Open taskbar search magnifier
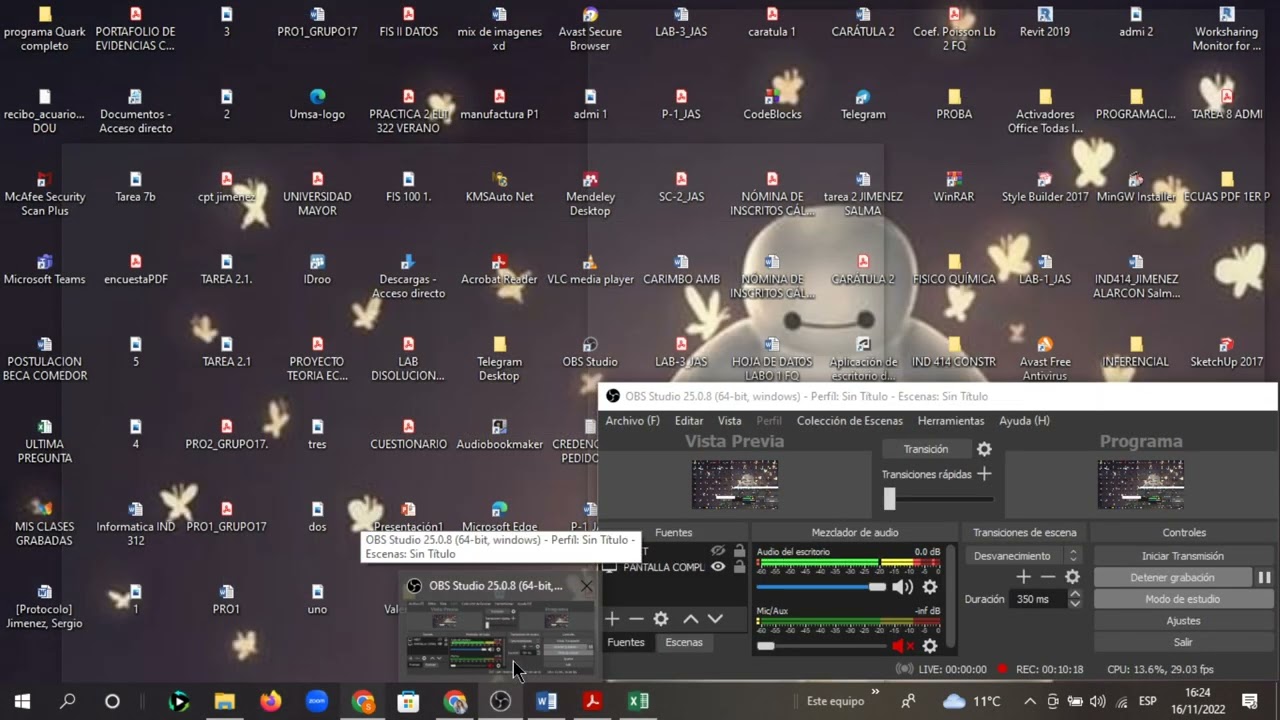The image size is (1280, 720). point(67,701)
